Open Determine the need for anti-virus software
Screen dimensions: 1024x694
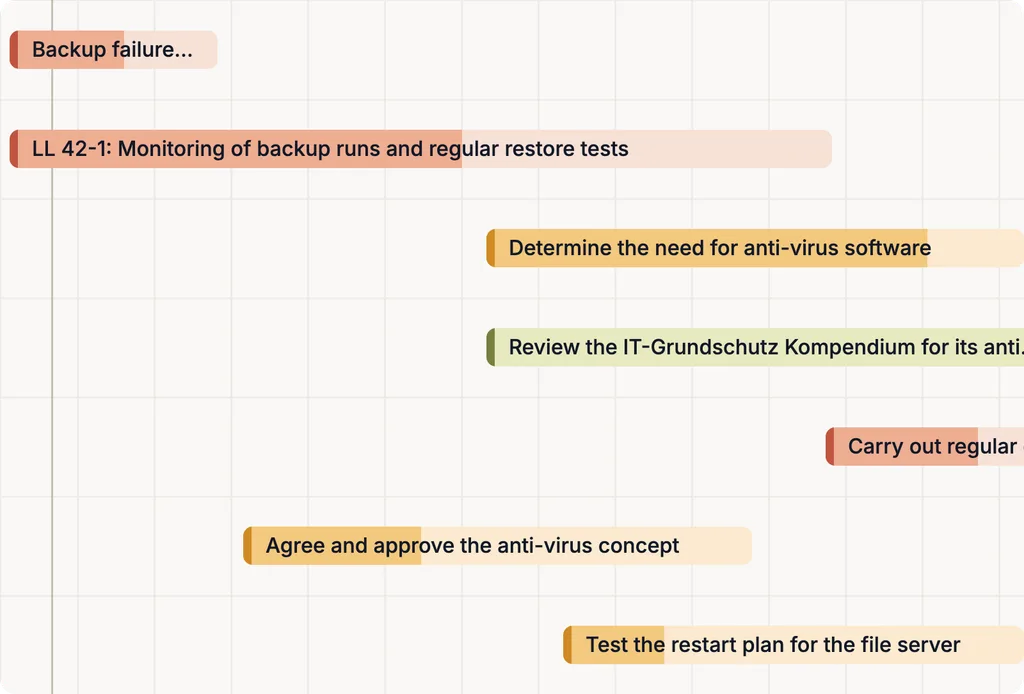point(755,248)
